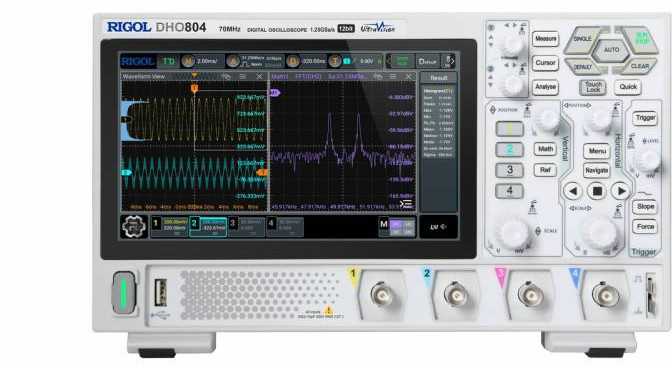This screenshot has height=368, width=672.
Task: Tap the orange trigger position marker T
Action: pos(195,88)
